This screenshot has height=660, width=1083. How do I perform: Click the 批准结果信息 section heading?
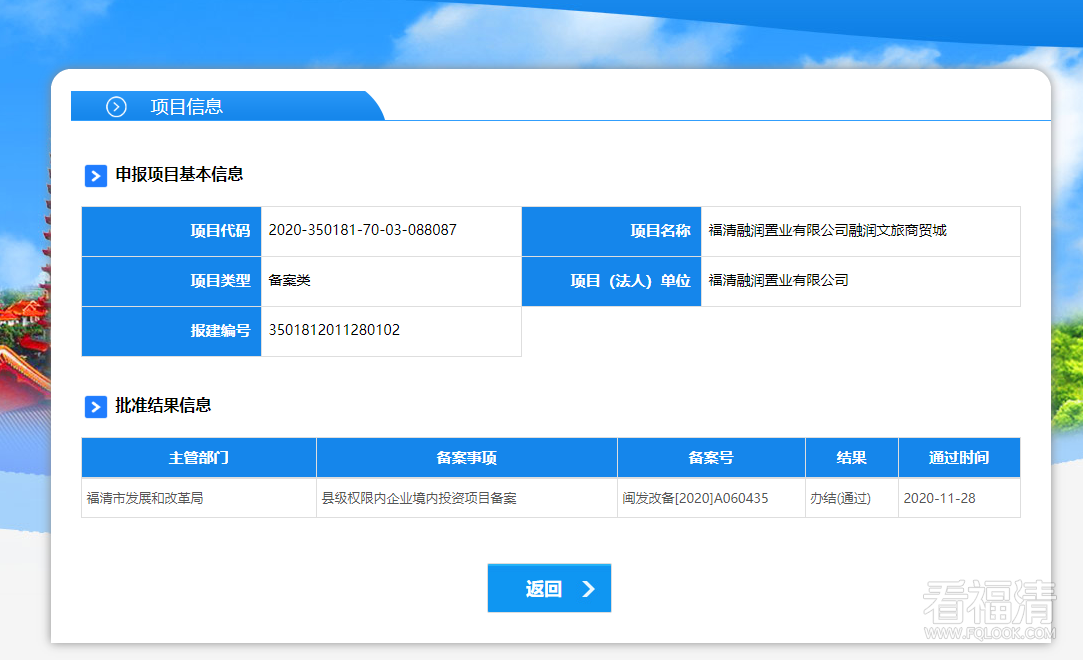tap(163, 405)
